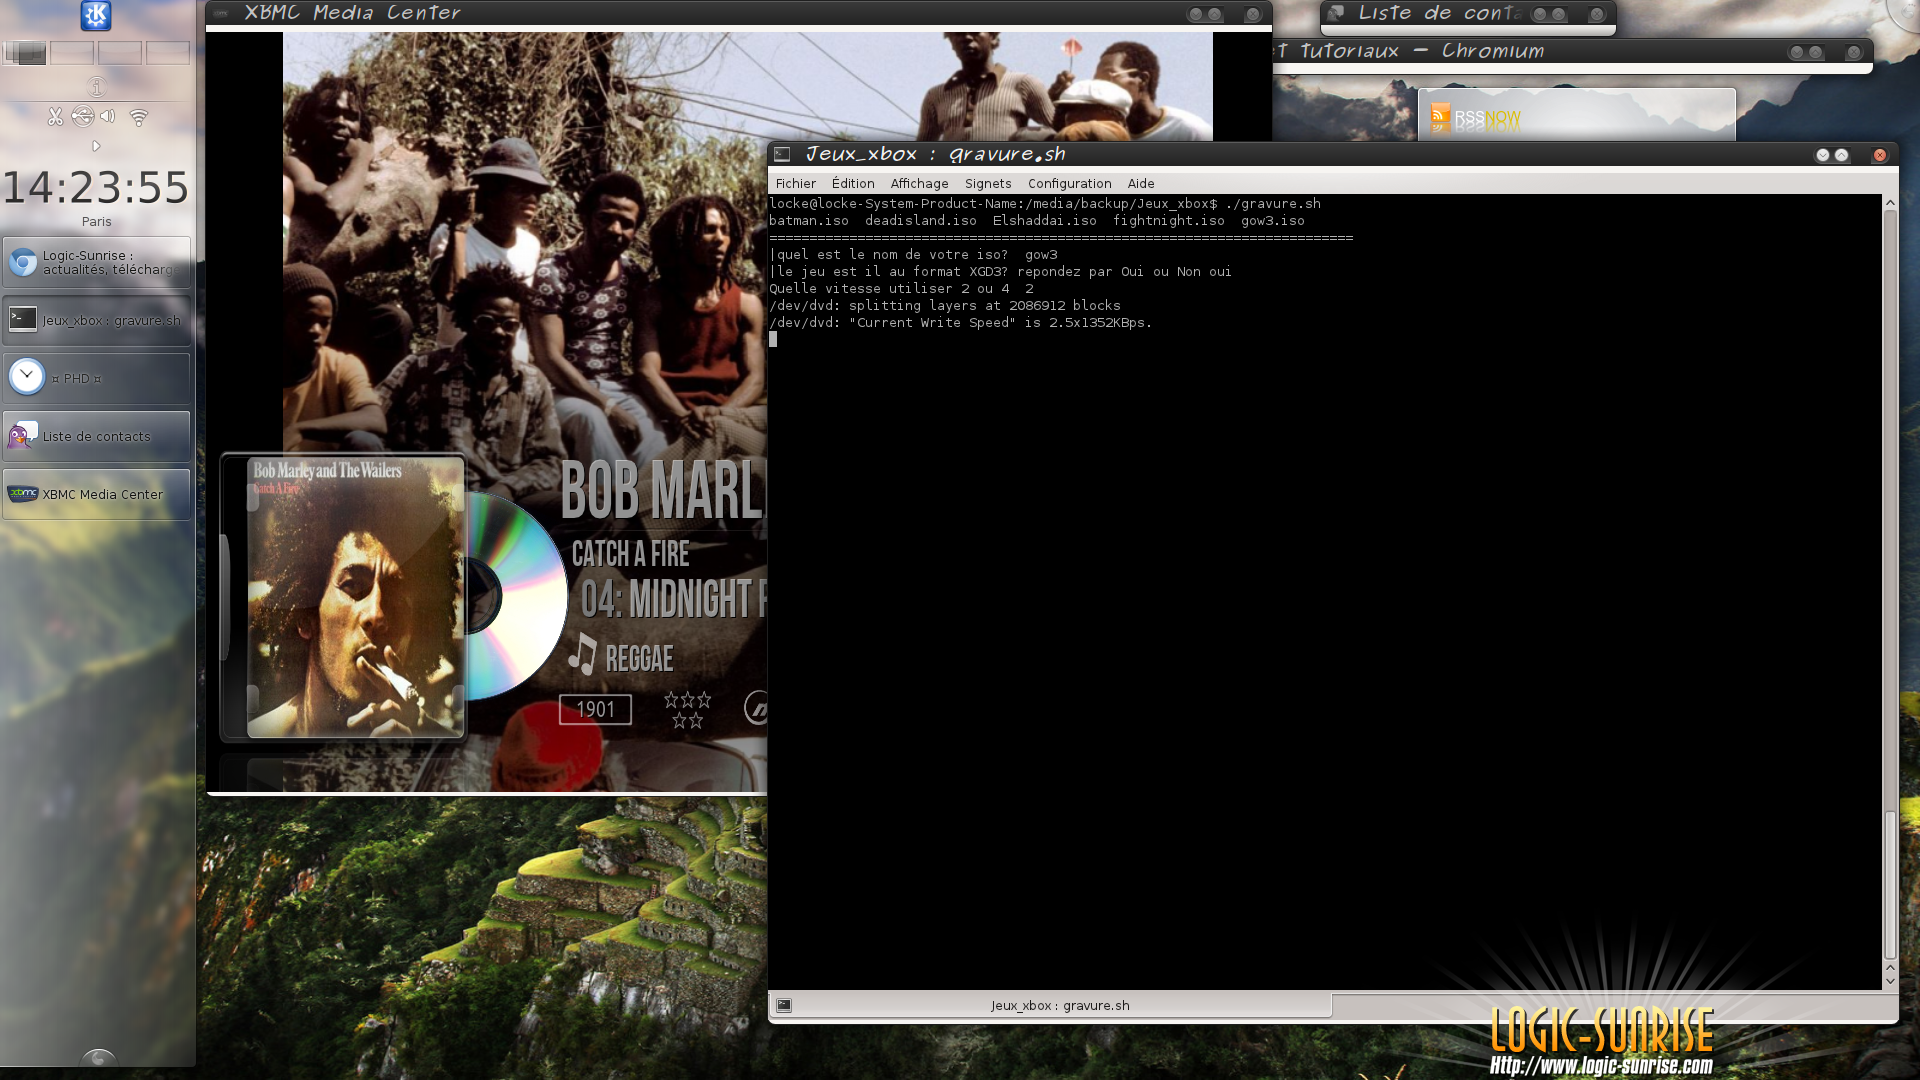Maximize the Chromium window
This screenshot has width=1920, height=1080.
point(1815,52)
